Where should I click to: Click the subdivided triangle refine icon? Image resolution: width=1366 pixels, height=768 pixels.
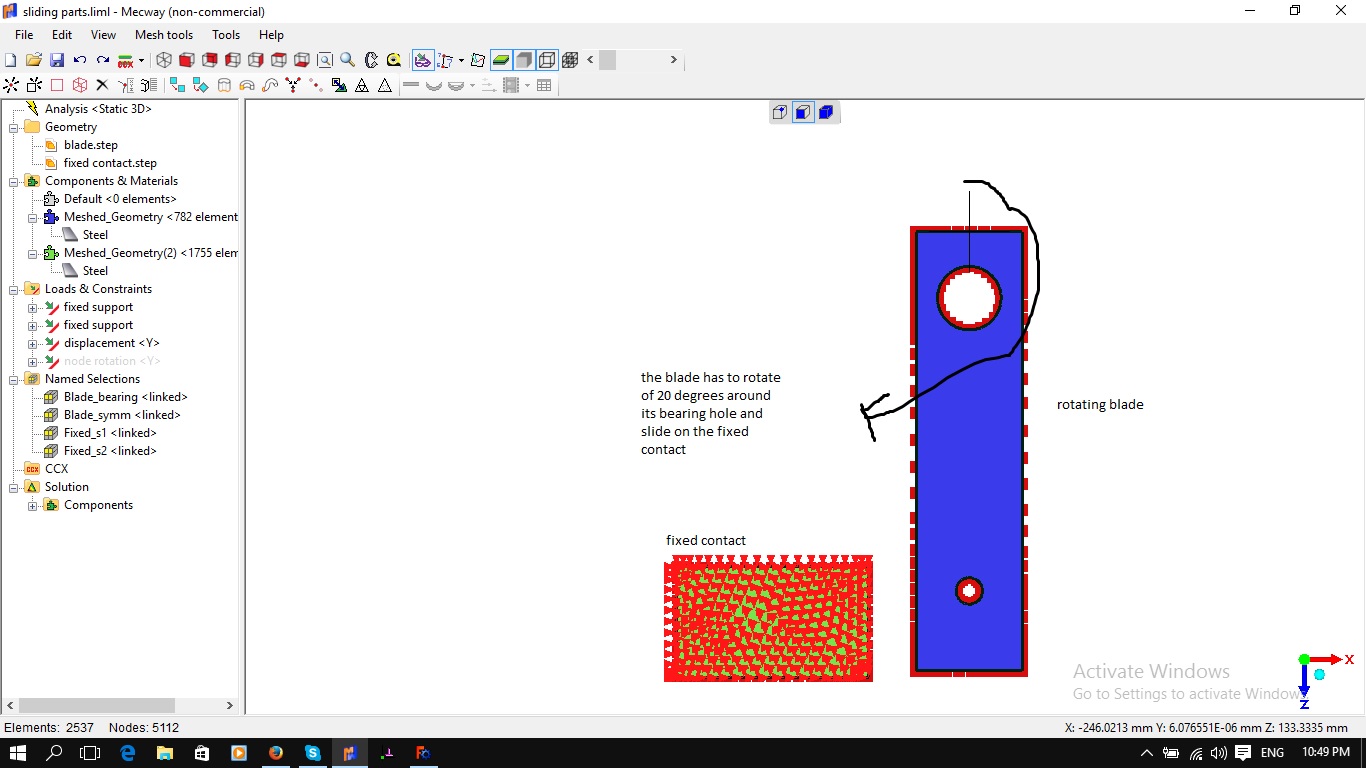coord(362,86)
